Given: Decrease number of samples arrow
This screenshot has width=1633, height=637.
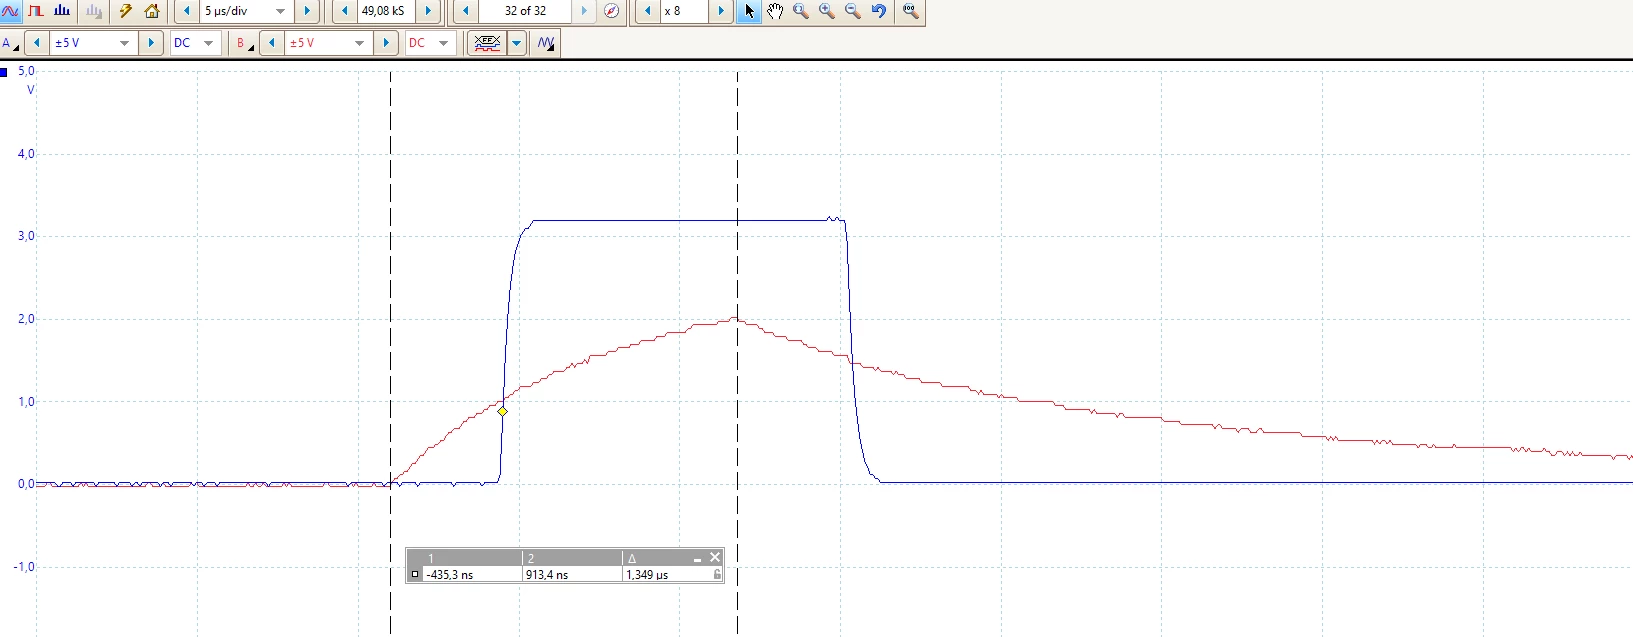Looking at the screenshot, I should click(345, 11).
